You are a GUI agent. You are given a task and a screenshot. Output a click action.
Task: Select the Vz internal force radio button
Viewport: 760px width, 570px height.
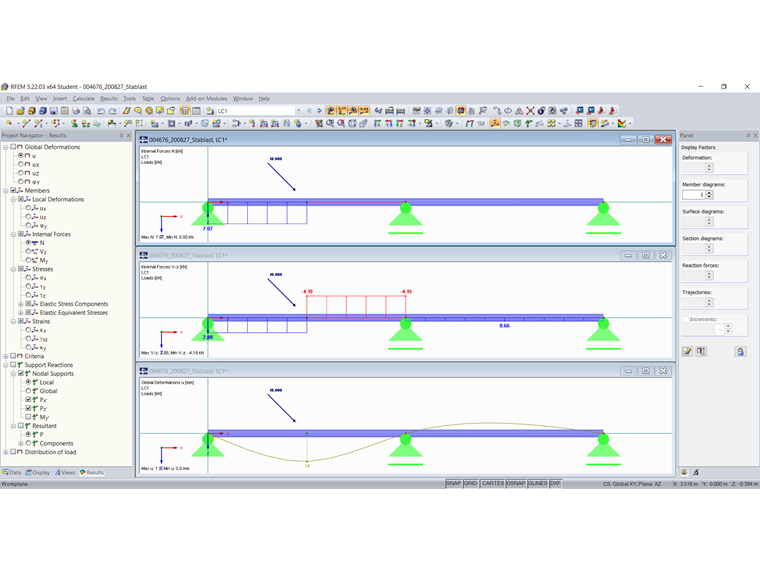click(x=28, y=252)
